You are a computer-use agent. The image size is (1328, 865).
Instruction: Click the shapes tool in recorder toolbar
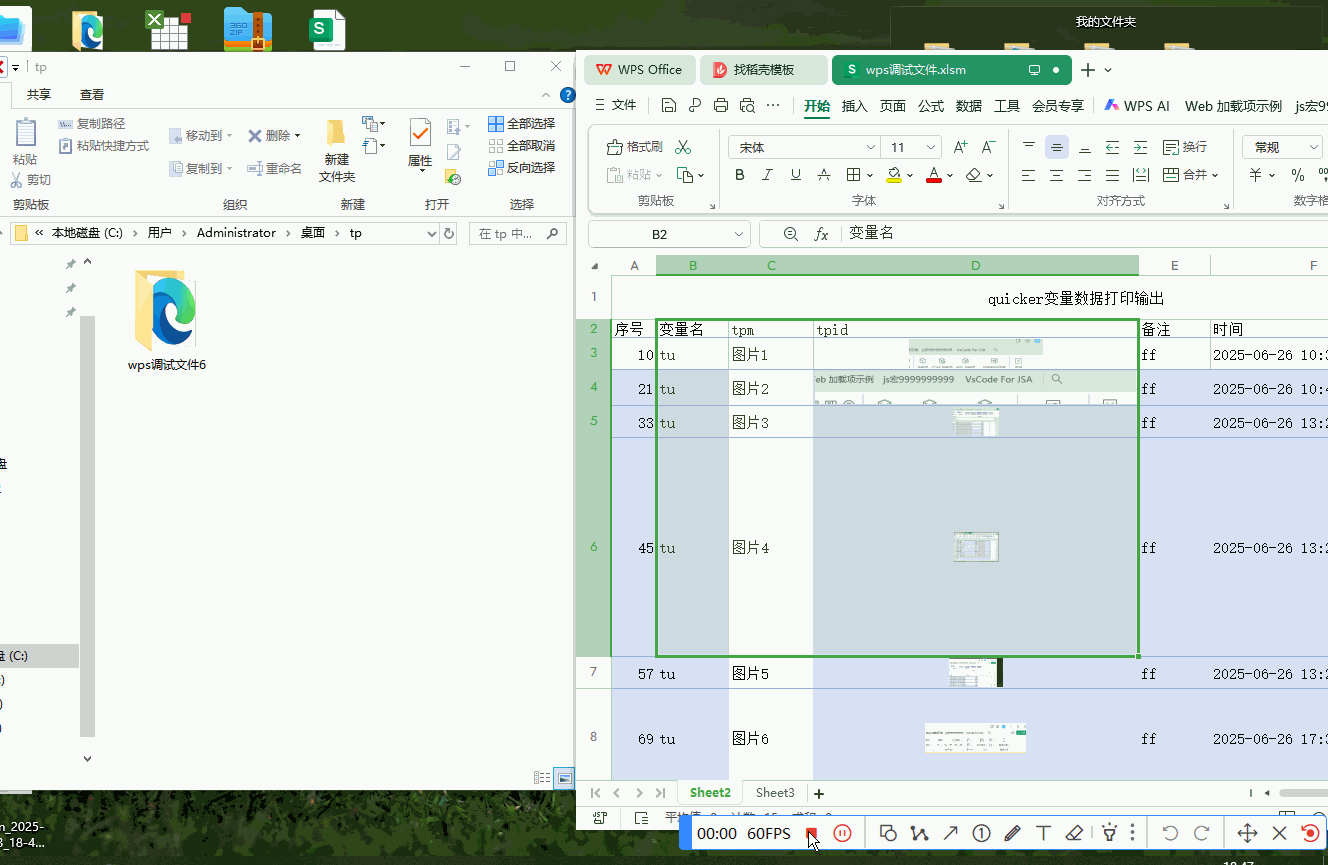coord(888,833)
